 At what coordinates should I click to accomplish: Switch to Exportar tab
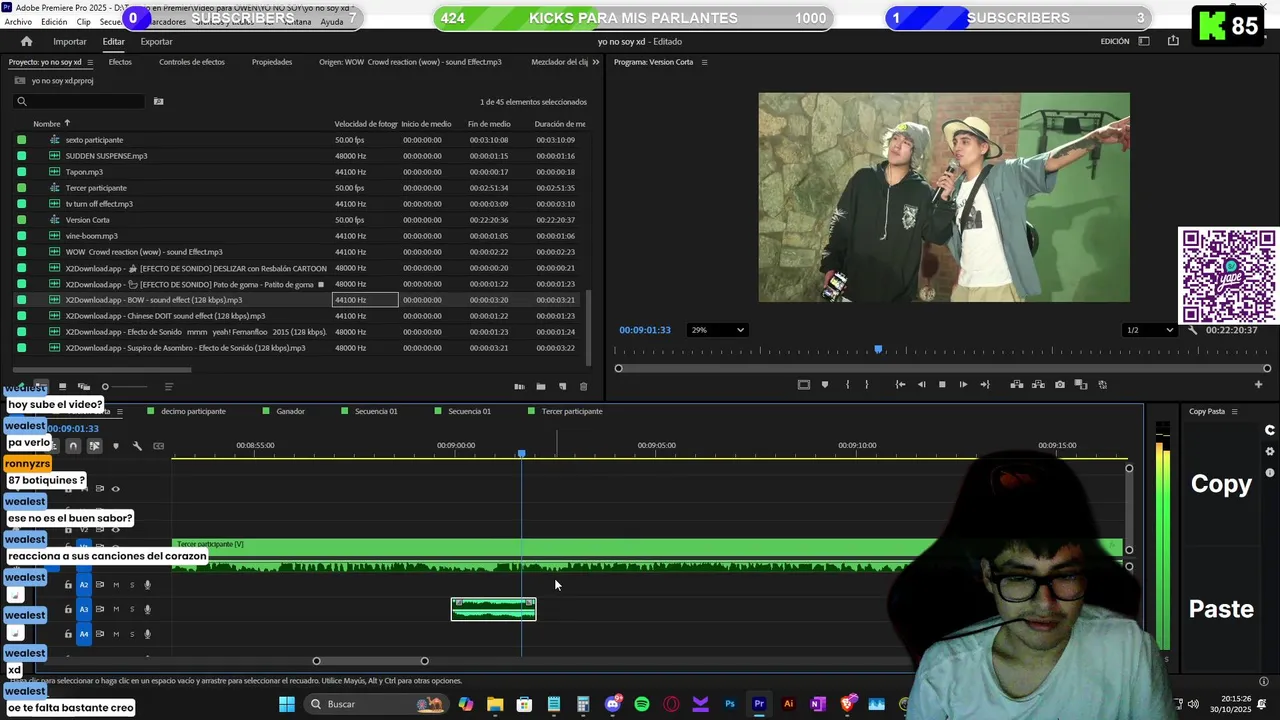click(x=156, y=42)
